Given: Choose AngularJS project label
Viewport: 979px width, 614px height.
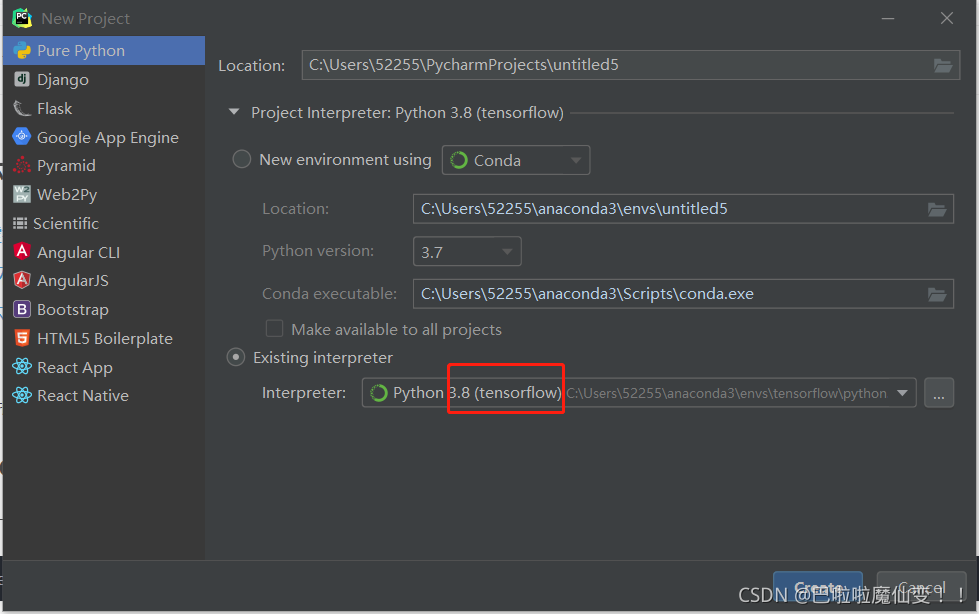Looking at the screenshot, I should (x=72, y=280).
